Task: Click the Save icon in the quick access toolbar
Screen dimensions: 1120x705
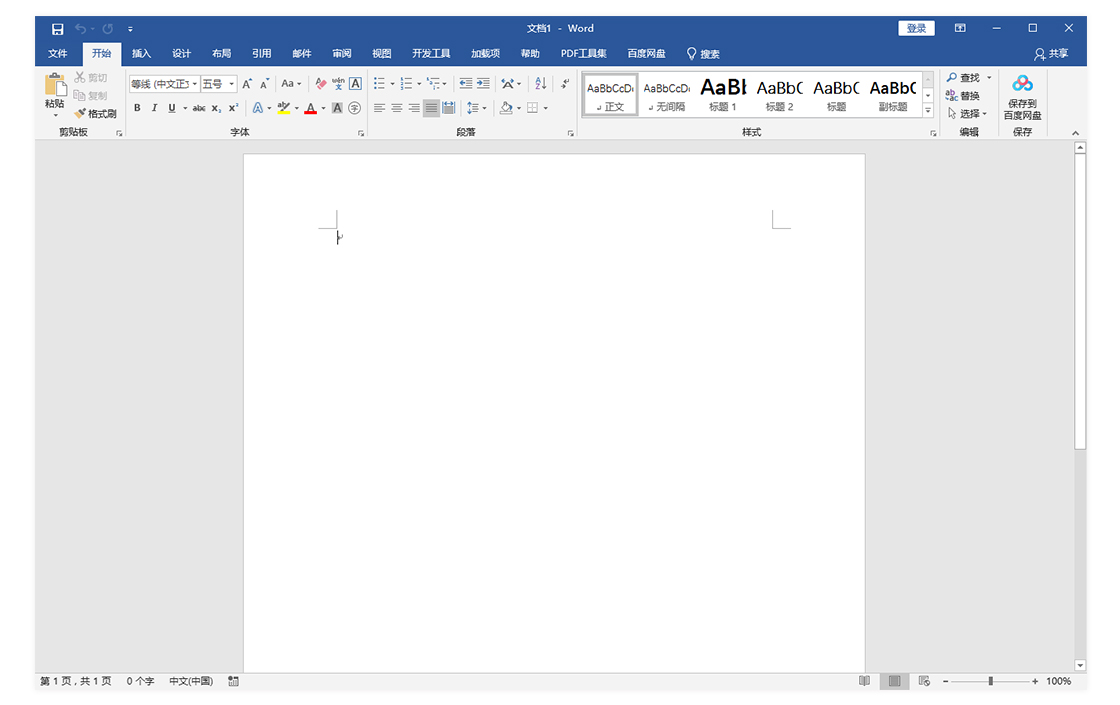Action: [x=57, y=29]
